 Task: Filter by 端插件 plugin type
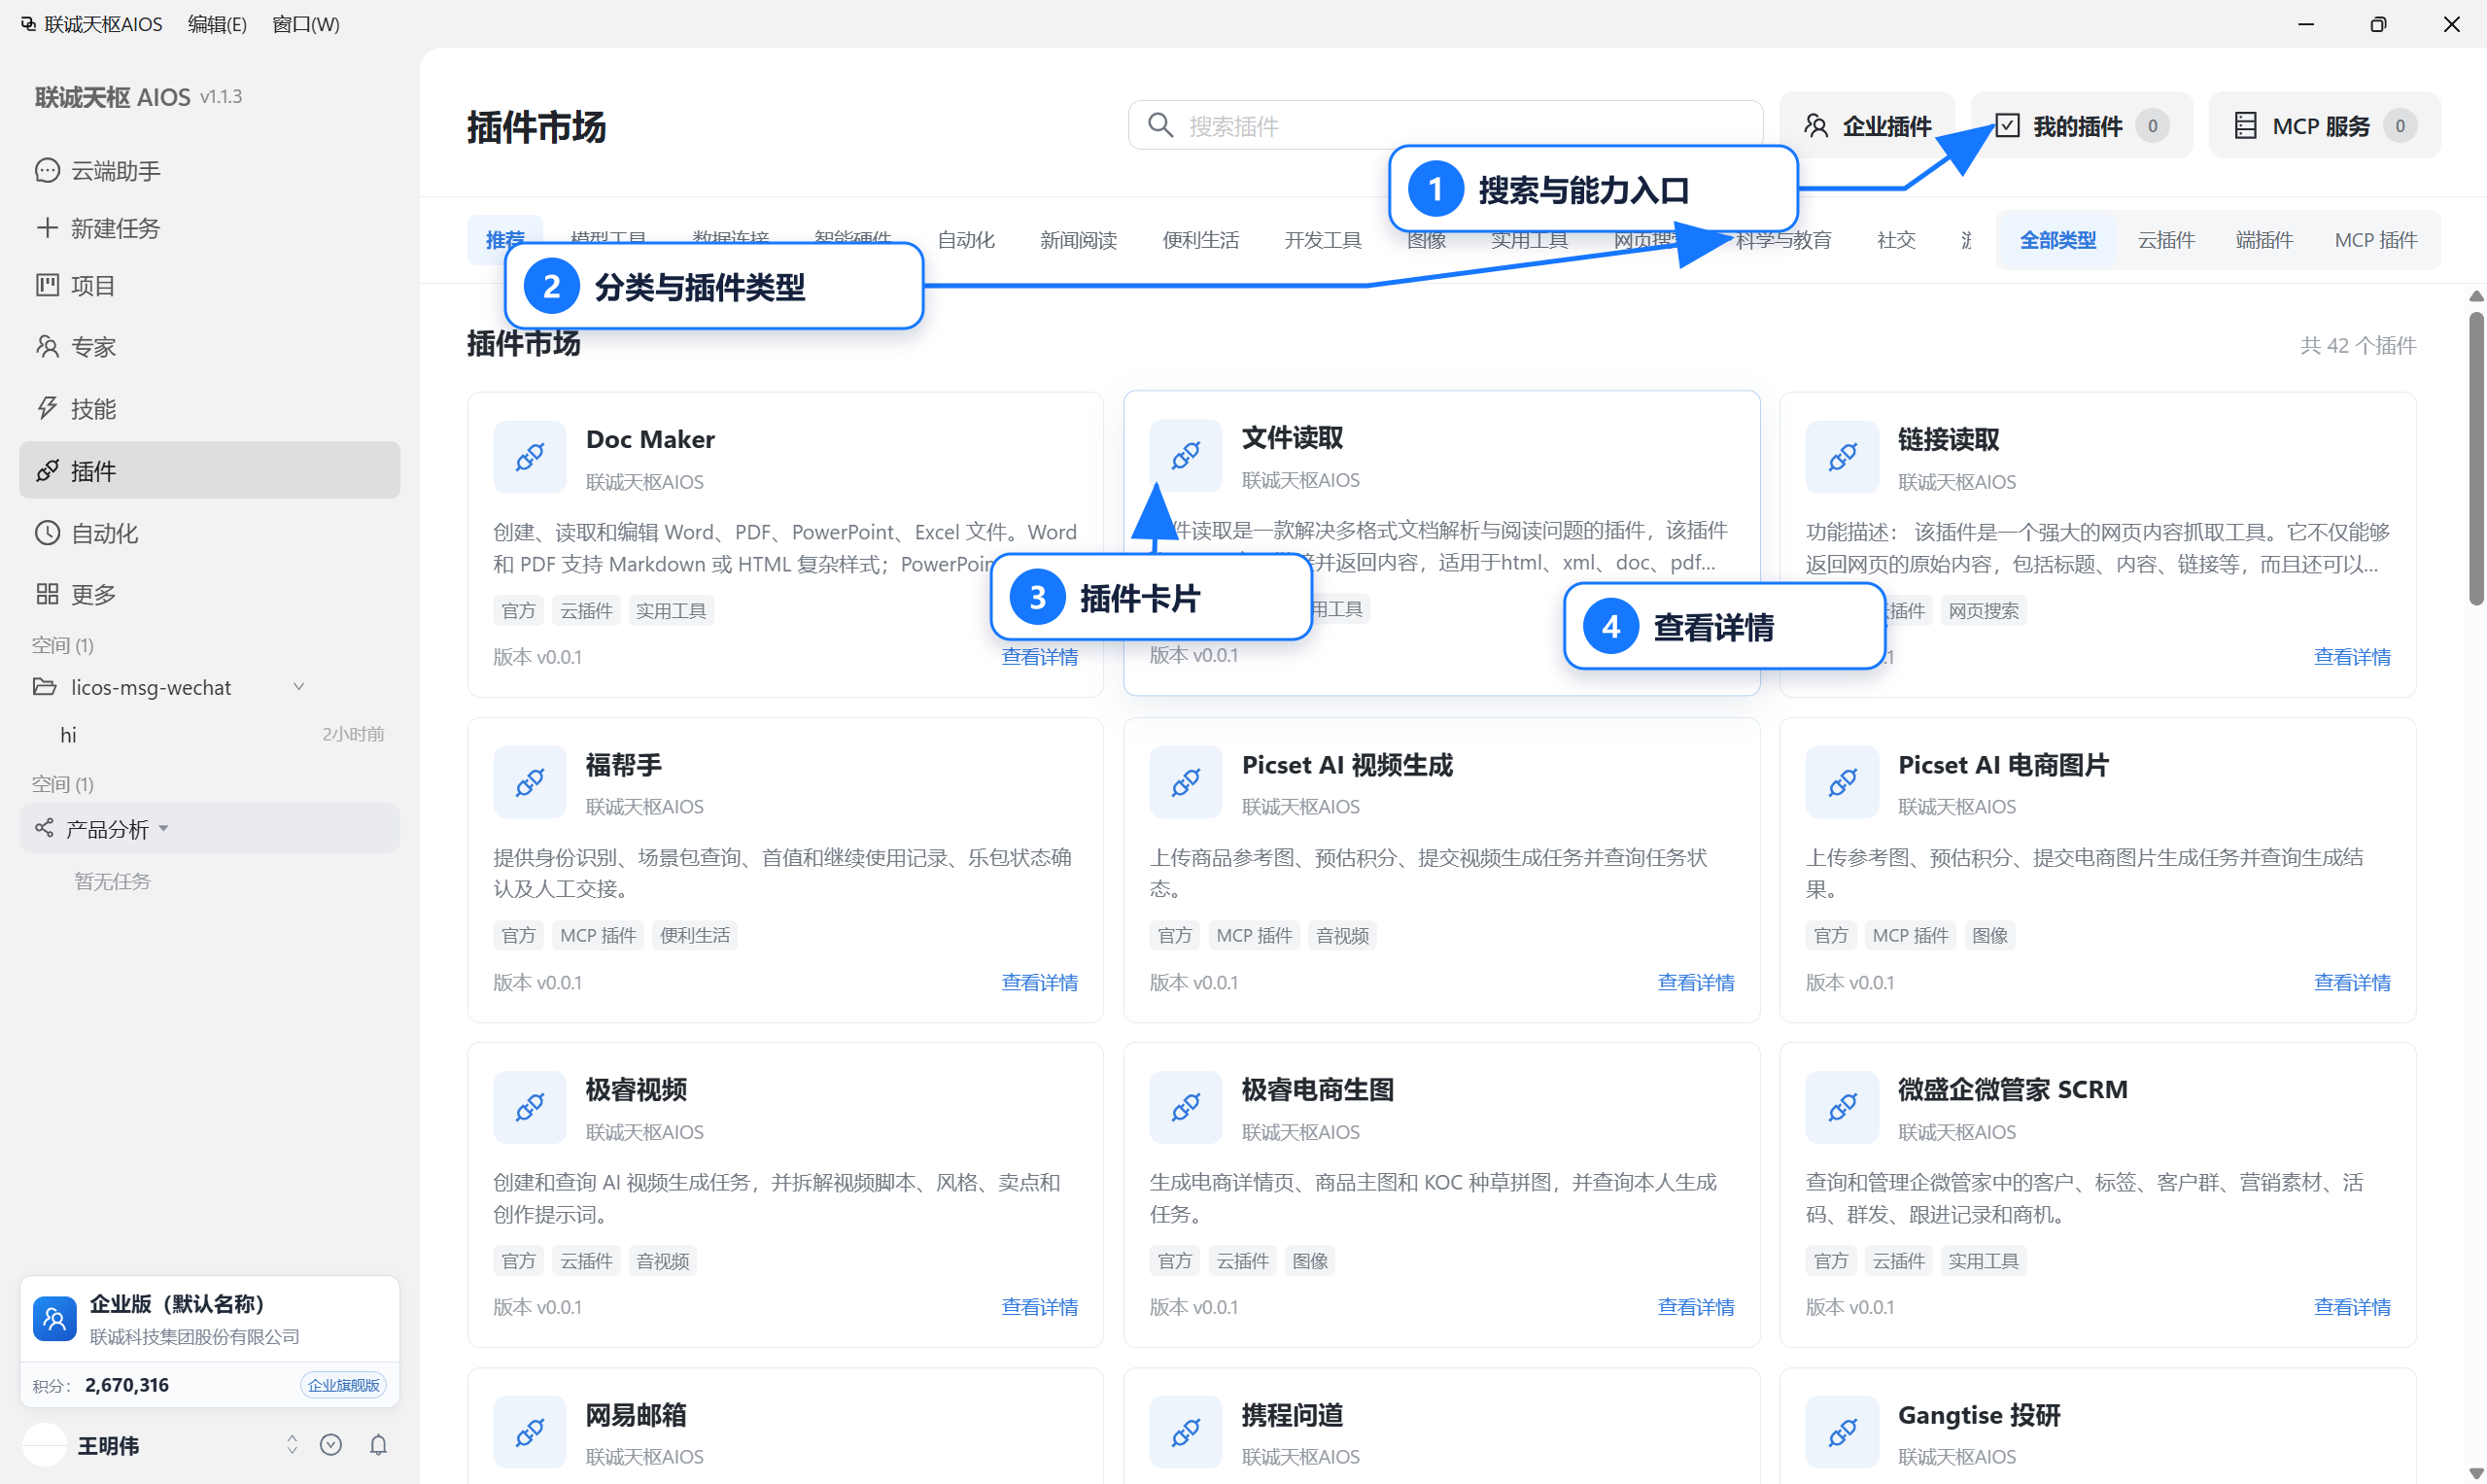(x=2264, y=240)
